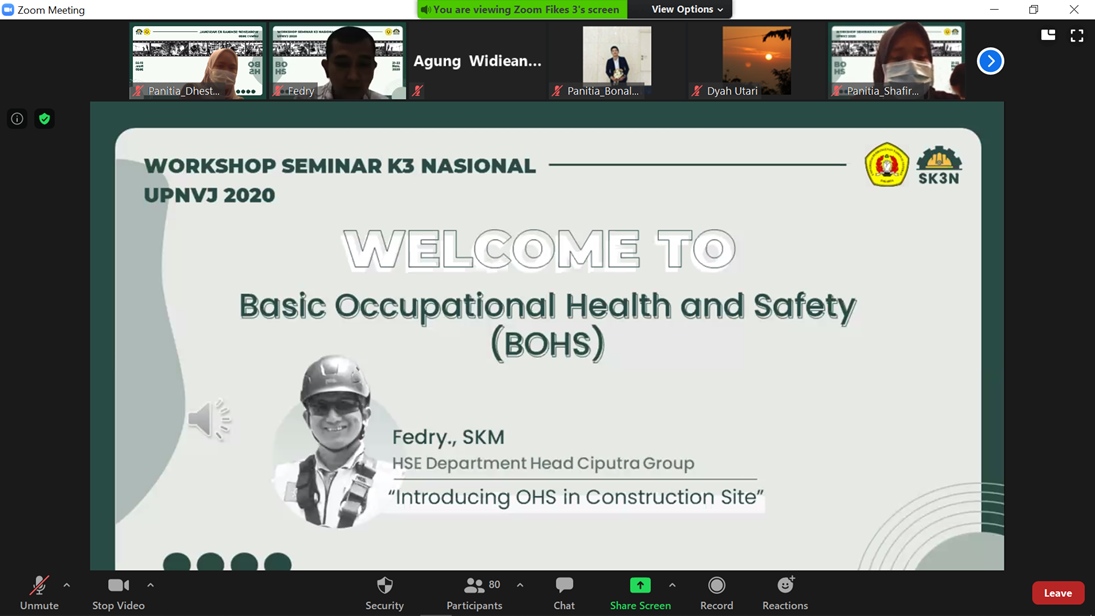Select Fedry's video thumbnail
This screenshot has height=616, width=1095.
pos(337,62)
